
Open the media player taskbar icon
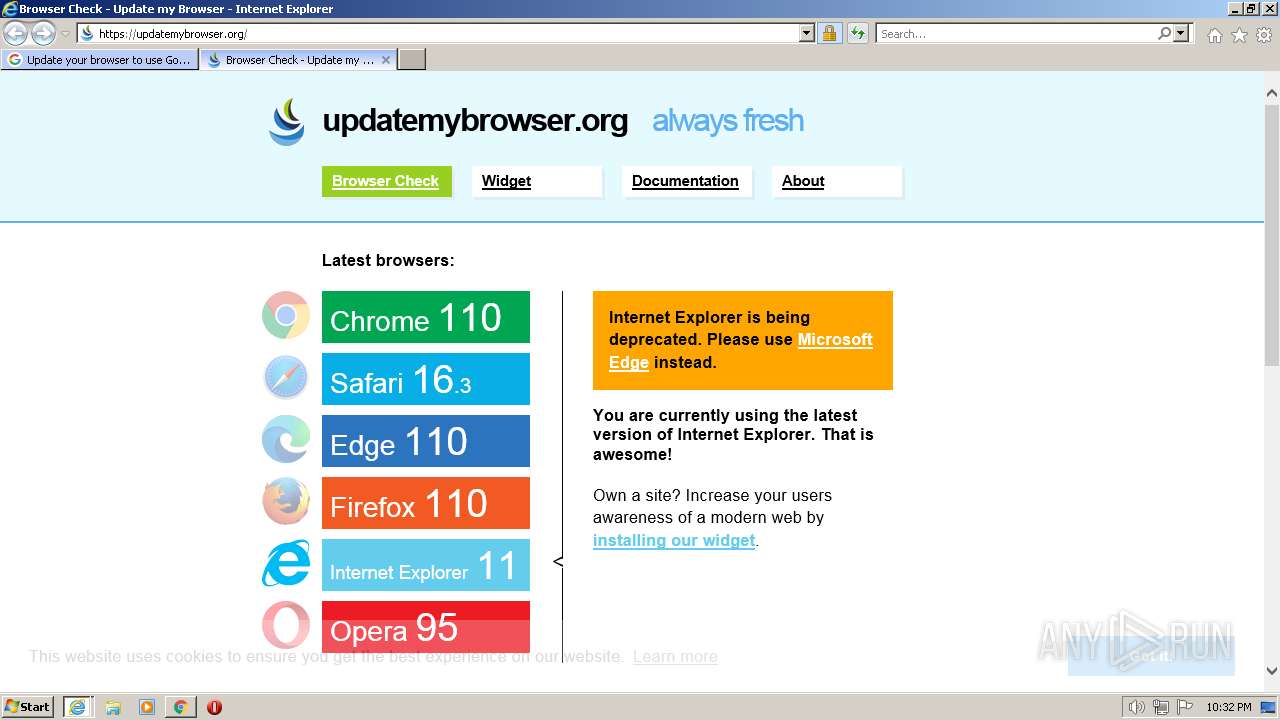[147, 707]
